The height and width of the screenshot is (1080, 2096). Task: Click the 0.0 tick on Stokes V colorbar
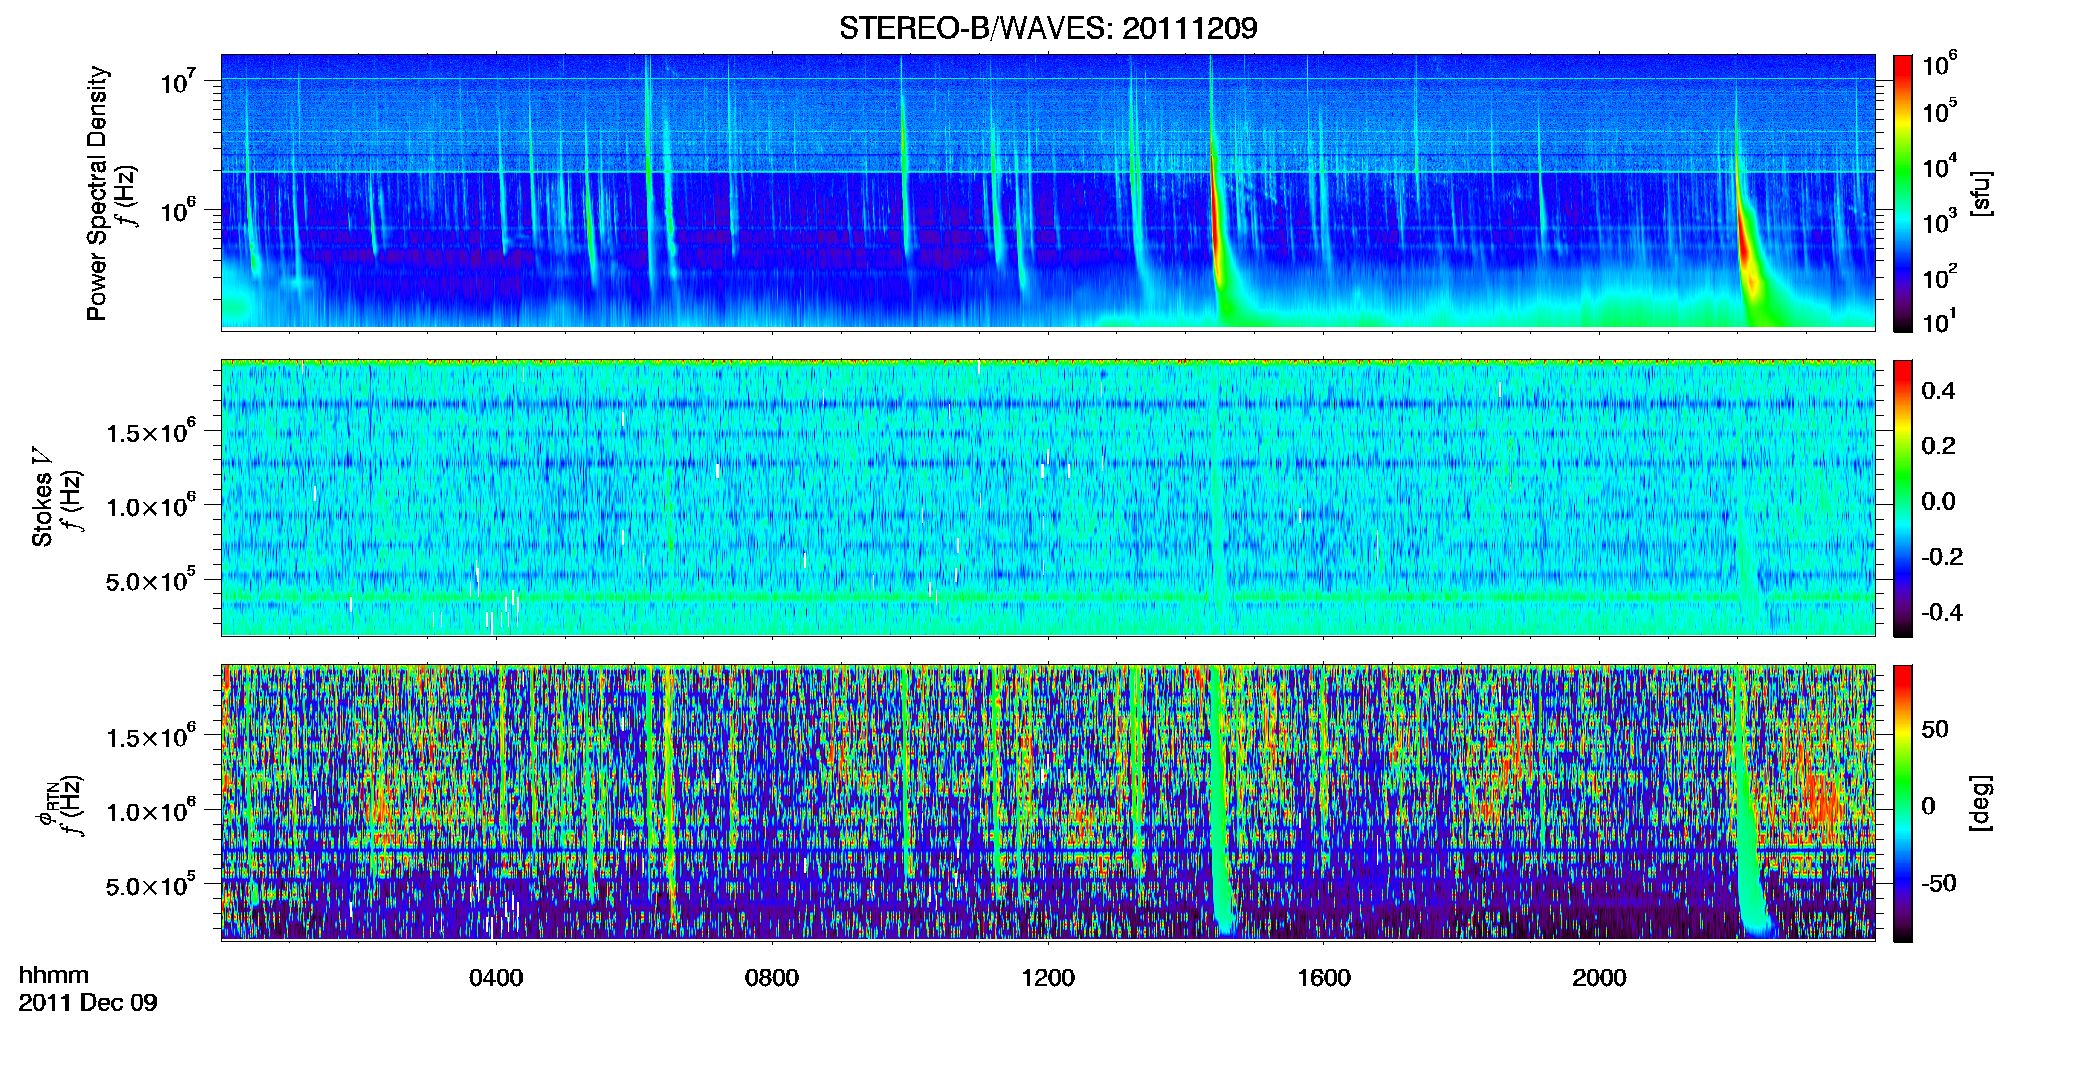point(1939,502)
